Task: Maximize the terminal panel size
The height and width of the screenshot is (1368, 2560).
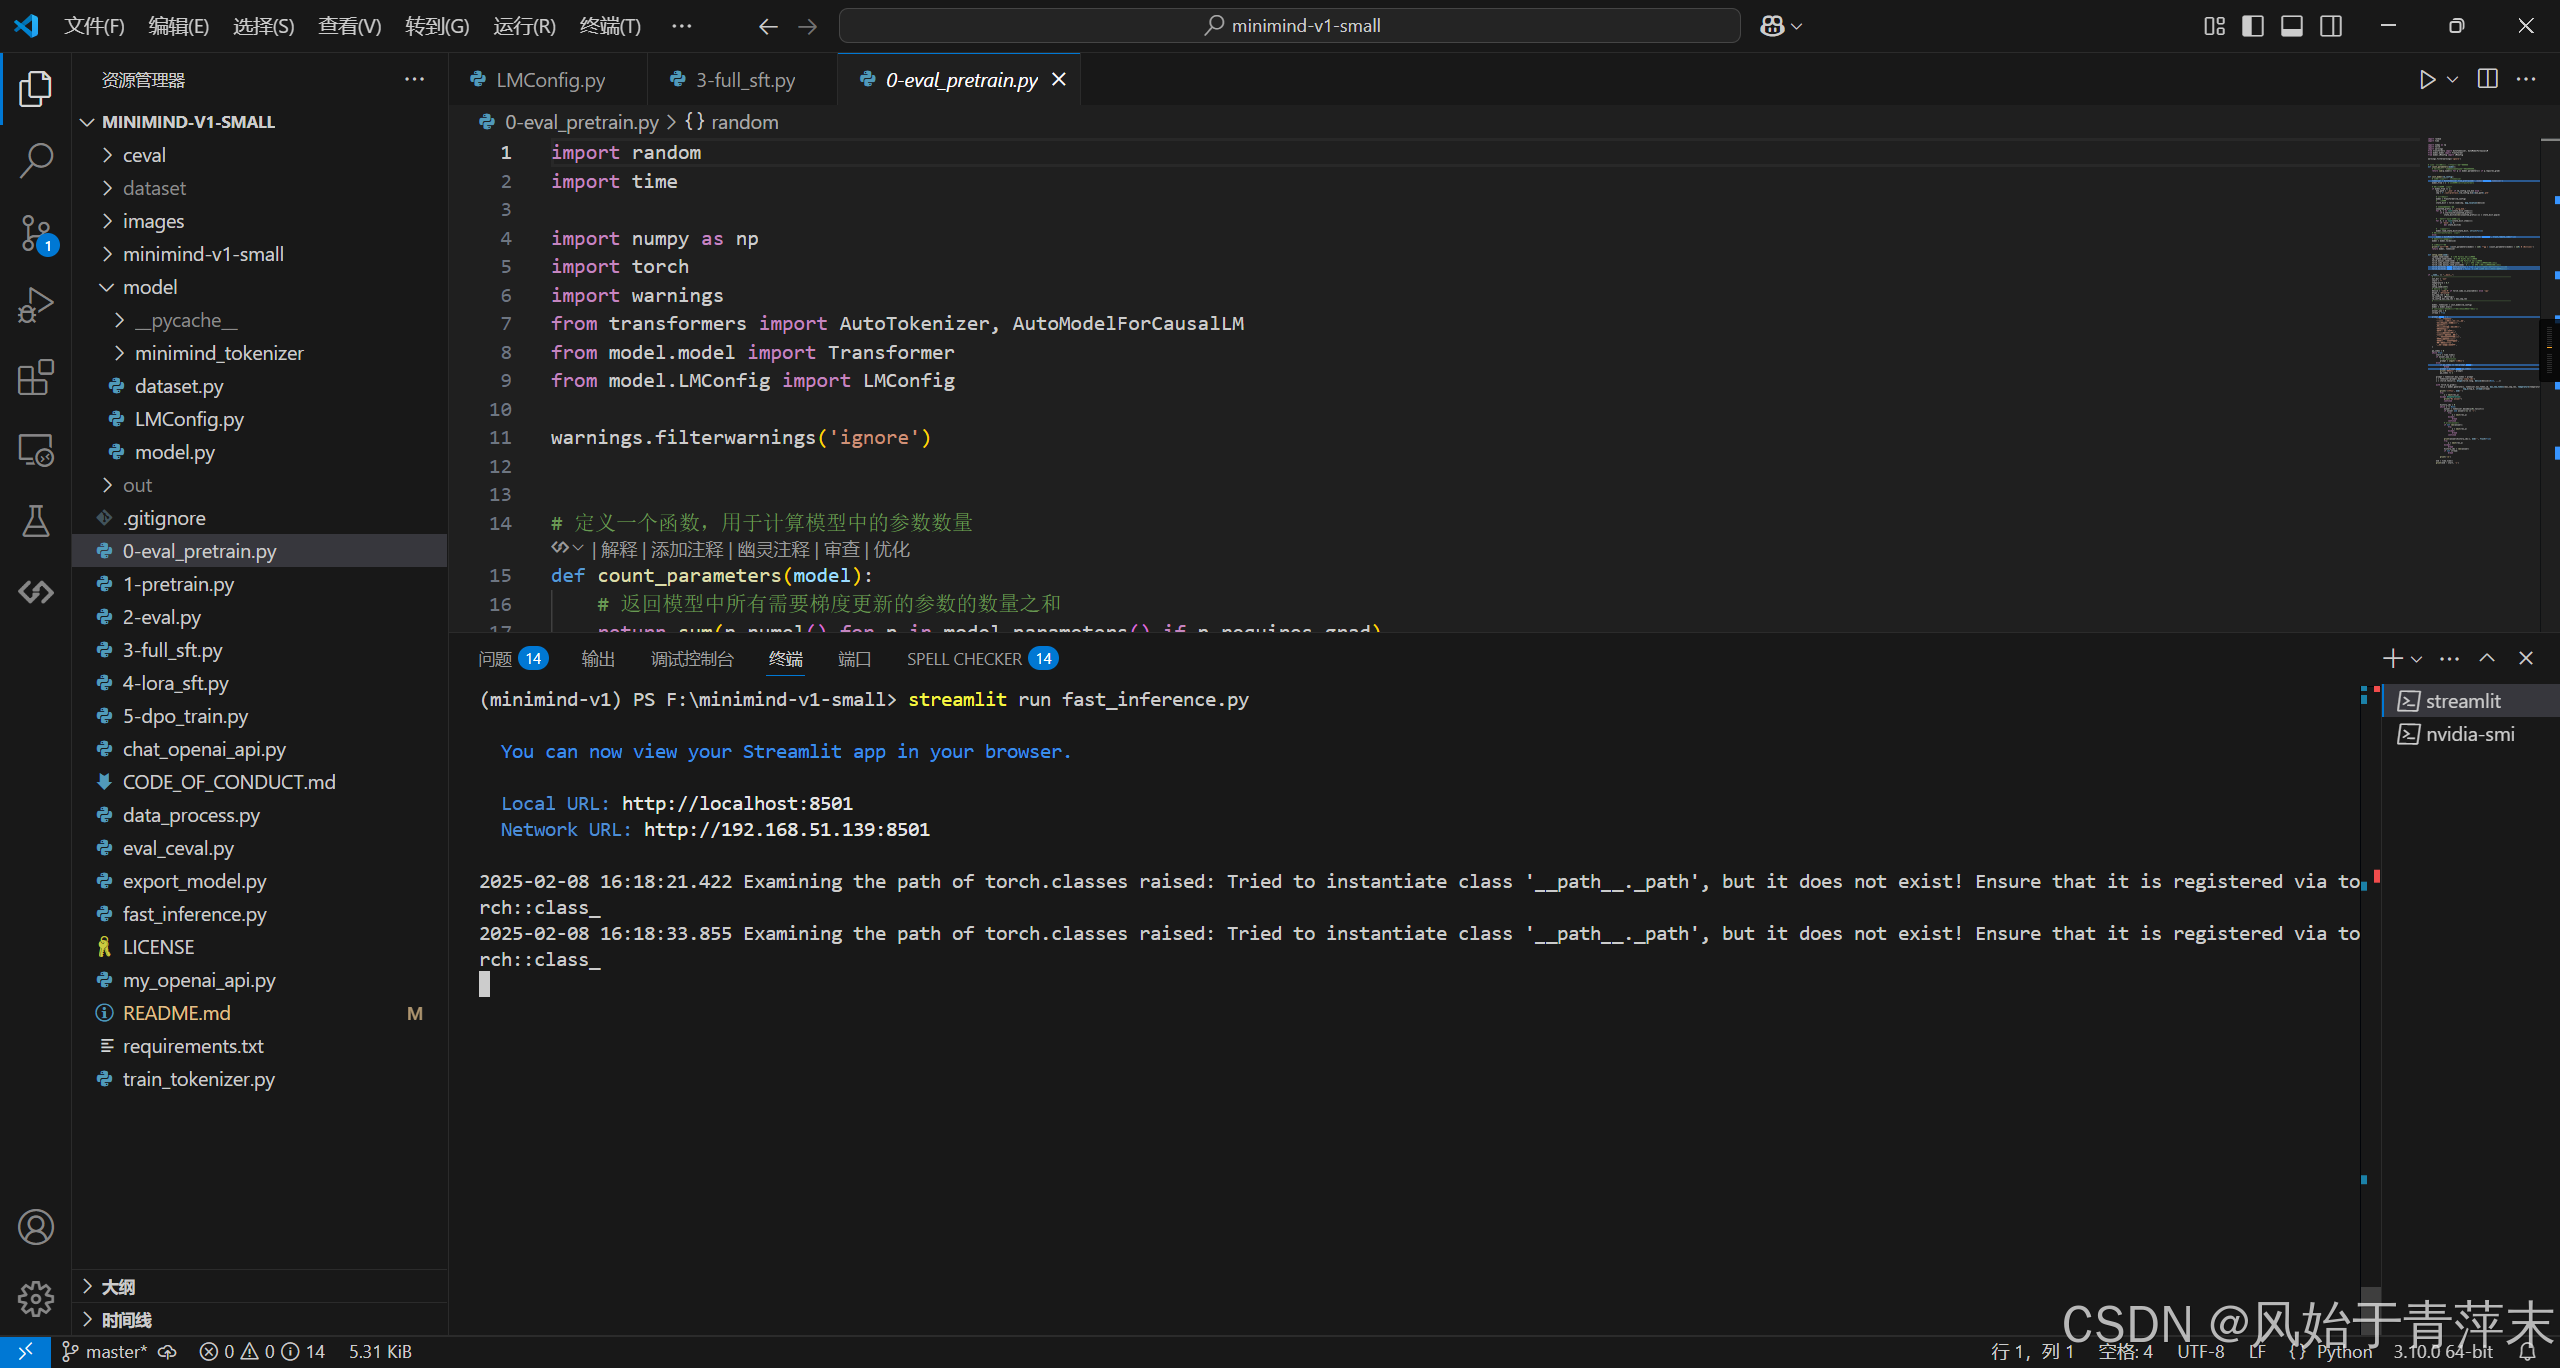Action: pos(2487,658)
